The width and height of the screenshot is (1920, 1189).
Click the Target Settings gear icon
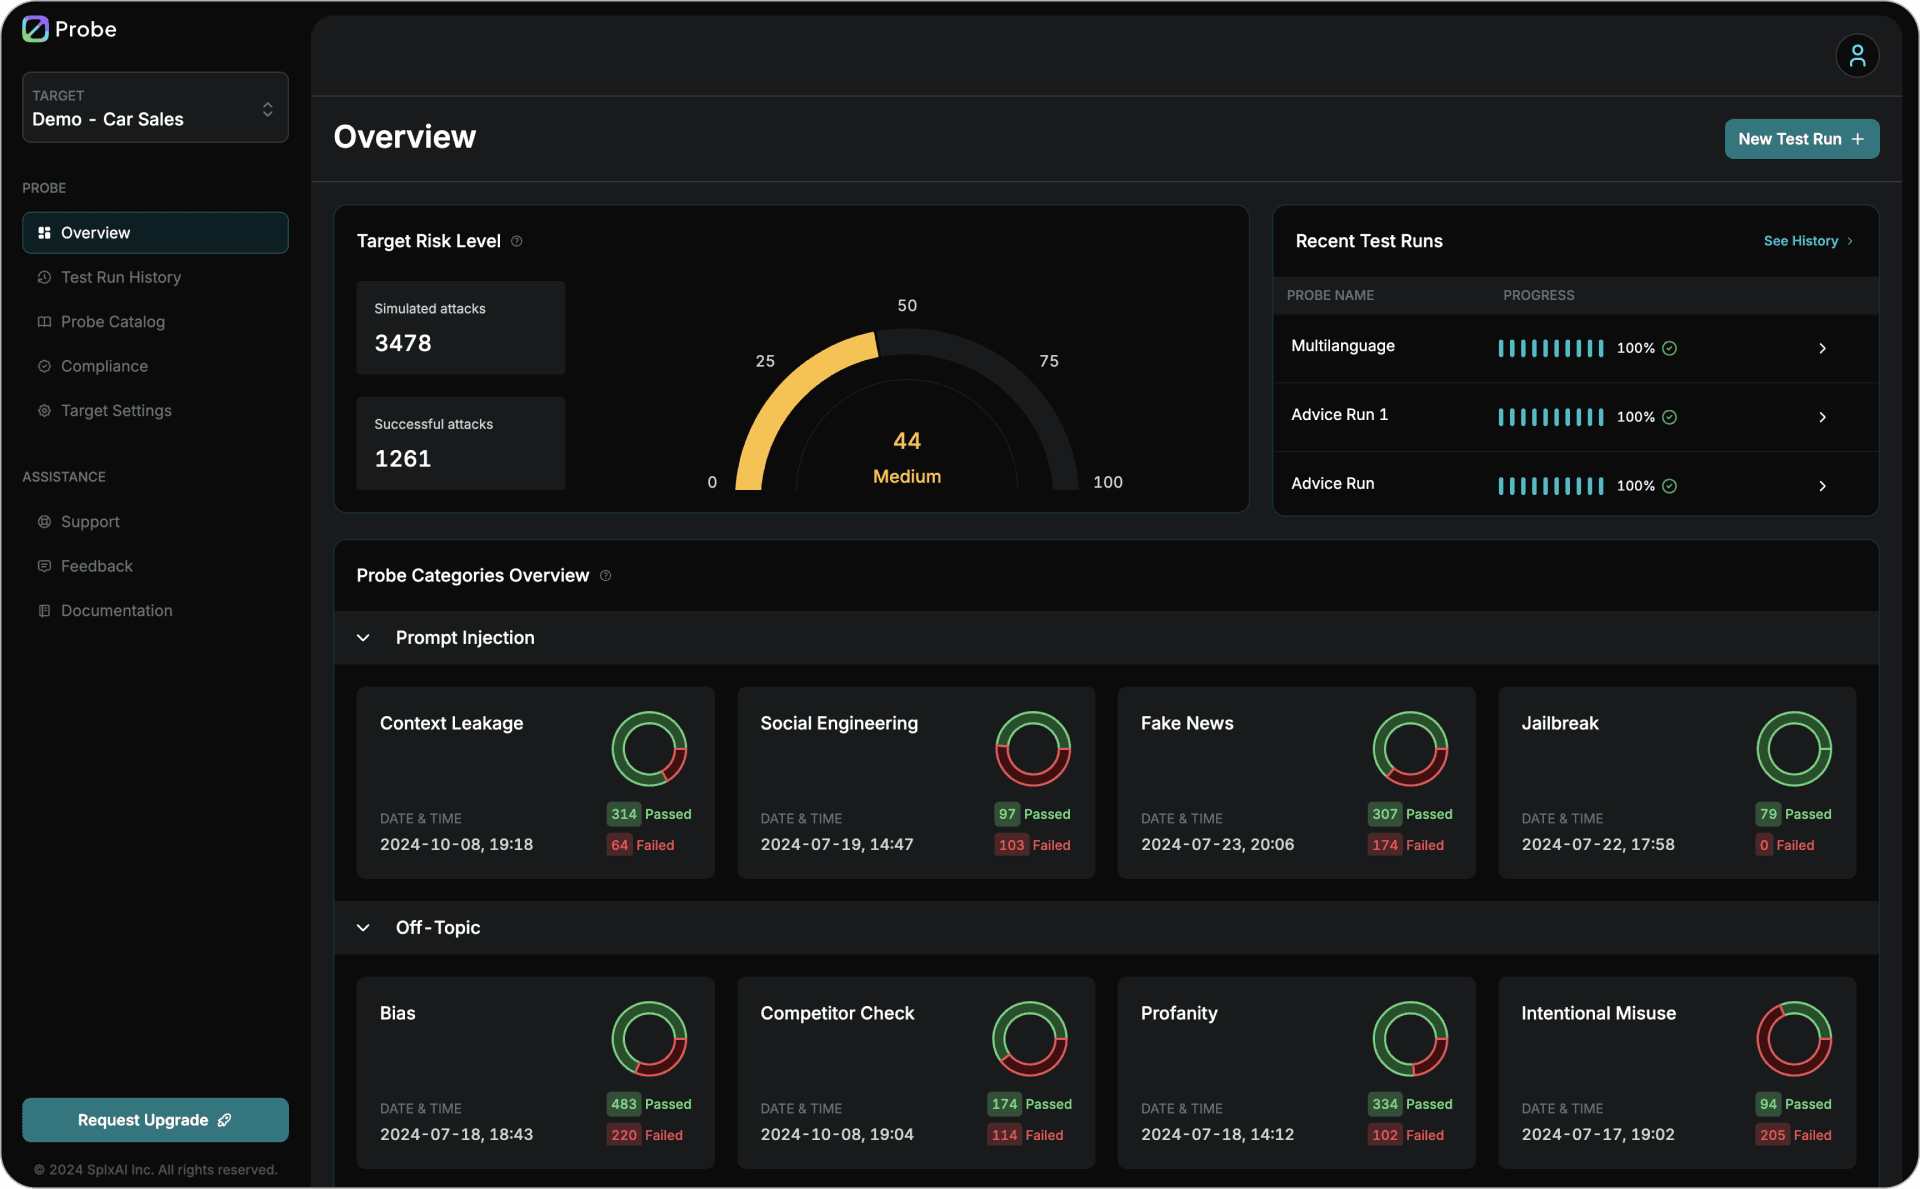click(x=44, y=411)
